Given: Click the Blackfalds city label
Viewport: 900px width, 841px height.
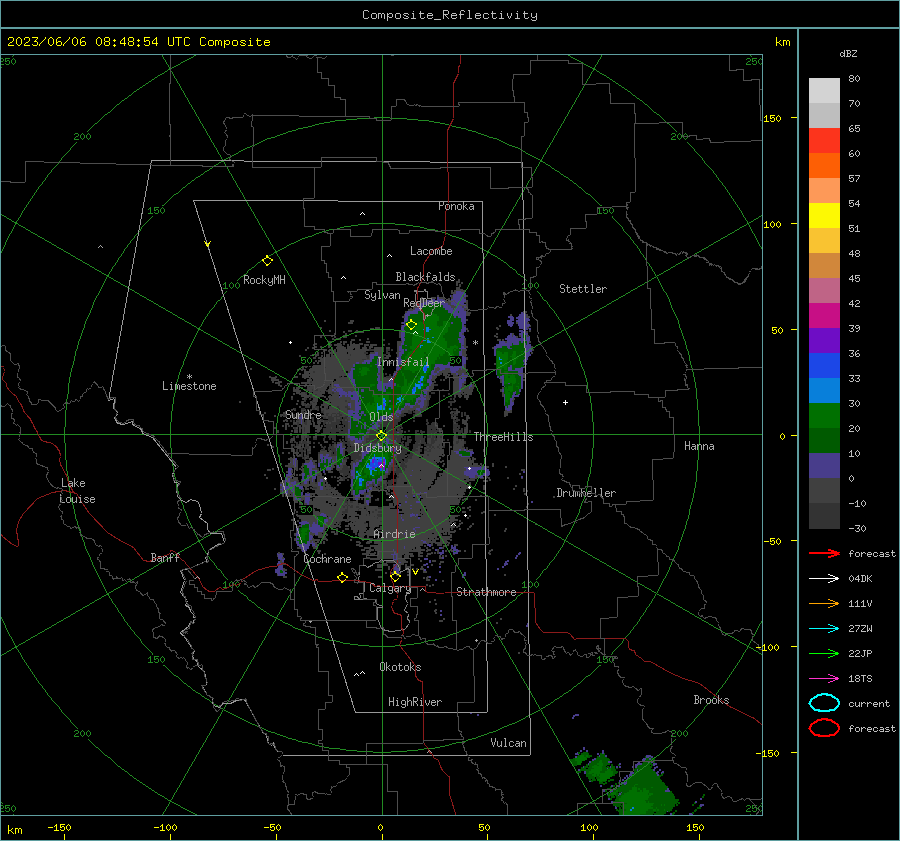Looking at the screenshot, I should 425,277.
